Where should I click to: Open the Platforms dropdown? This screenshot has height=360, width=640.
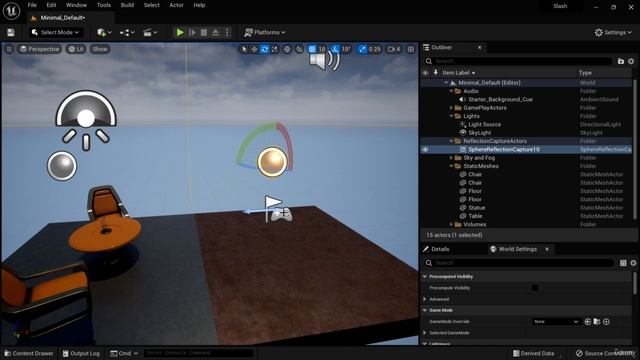pos(264,32)
